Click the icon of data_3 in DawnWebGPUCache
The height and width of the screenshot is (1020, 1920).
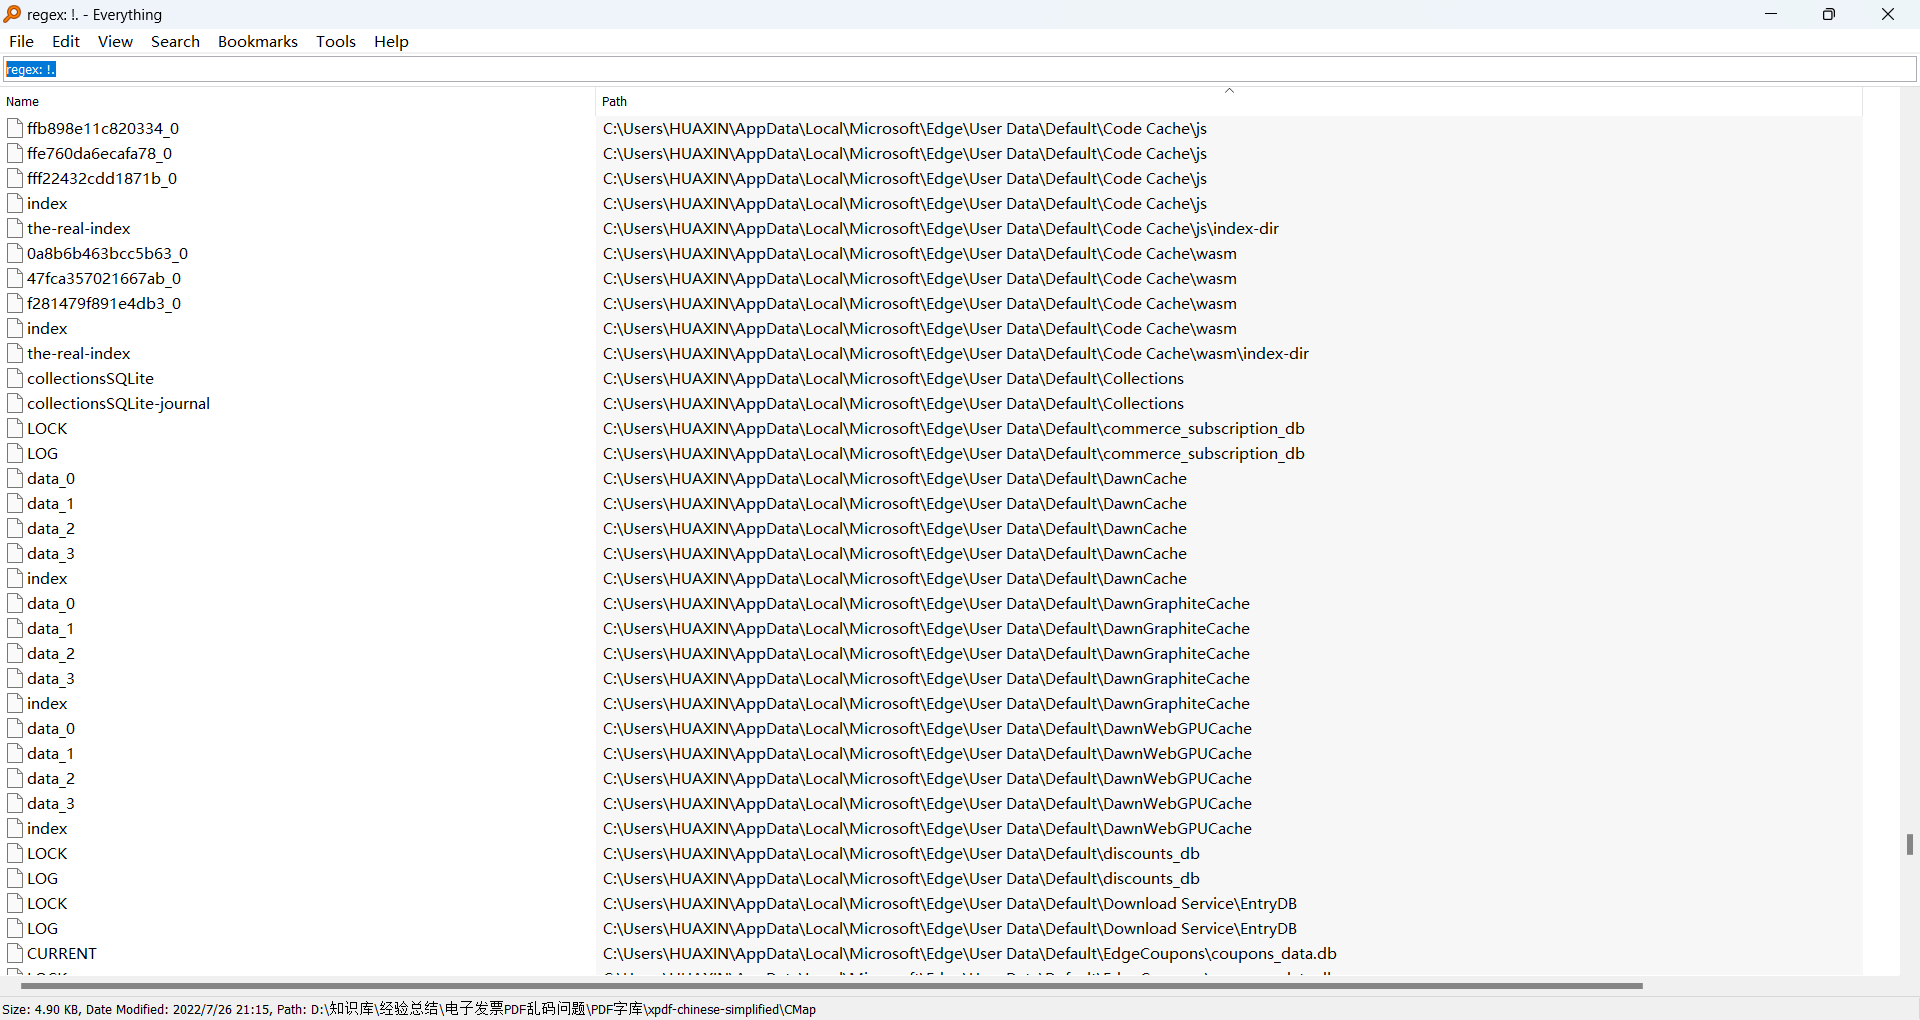[x=15, y=803]
